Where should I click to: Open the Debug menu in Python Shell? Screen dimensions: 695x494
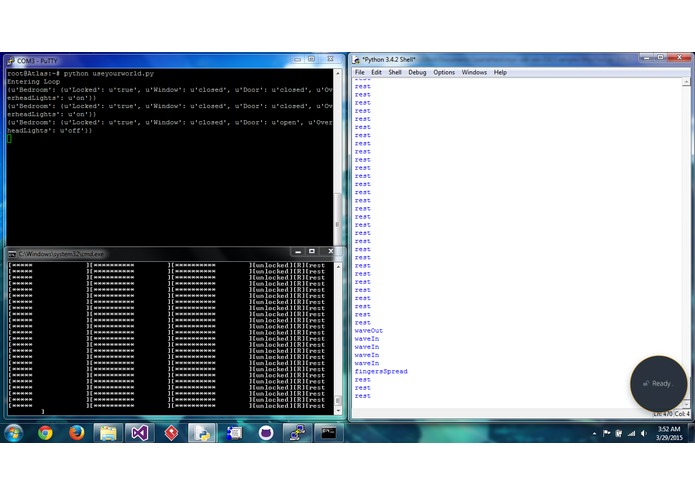pos(417,72)
